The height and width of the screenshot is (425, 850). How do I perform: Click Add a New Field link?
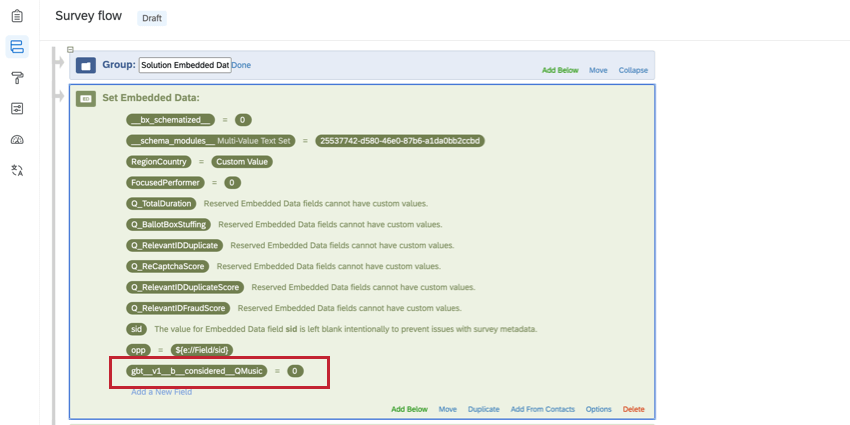pos(162,391)
